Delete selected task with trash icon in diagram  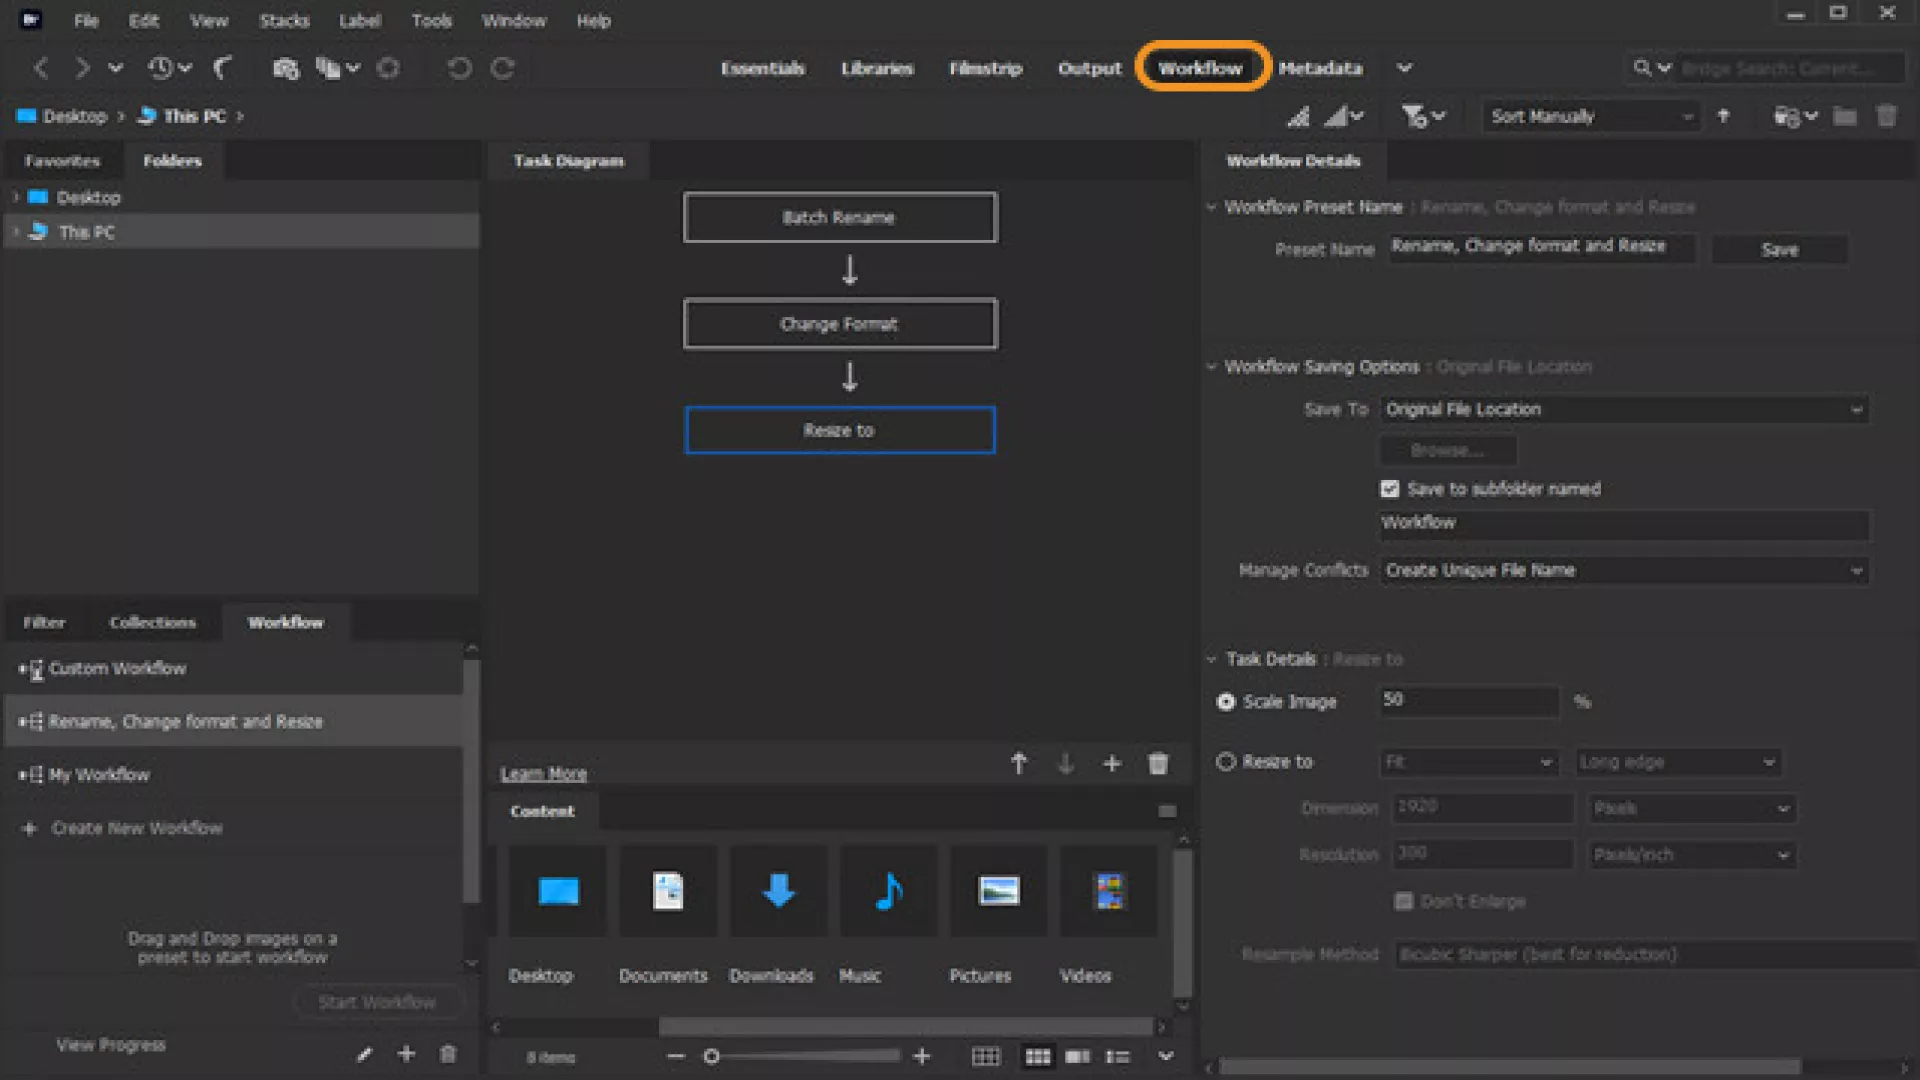[1158, 764]
